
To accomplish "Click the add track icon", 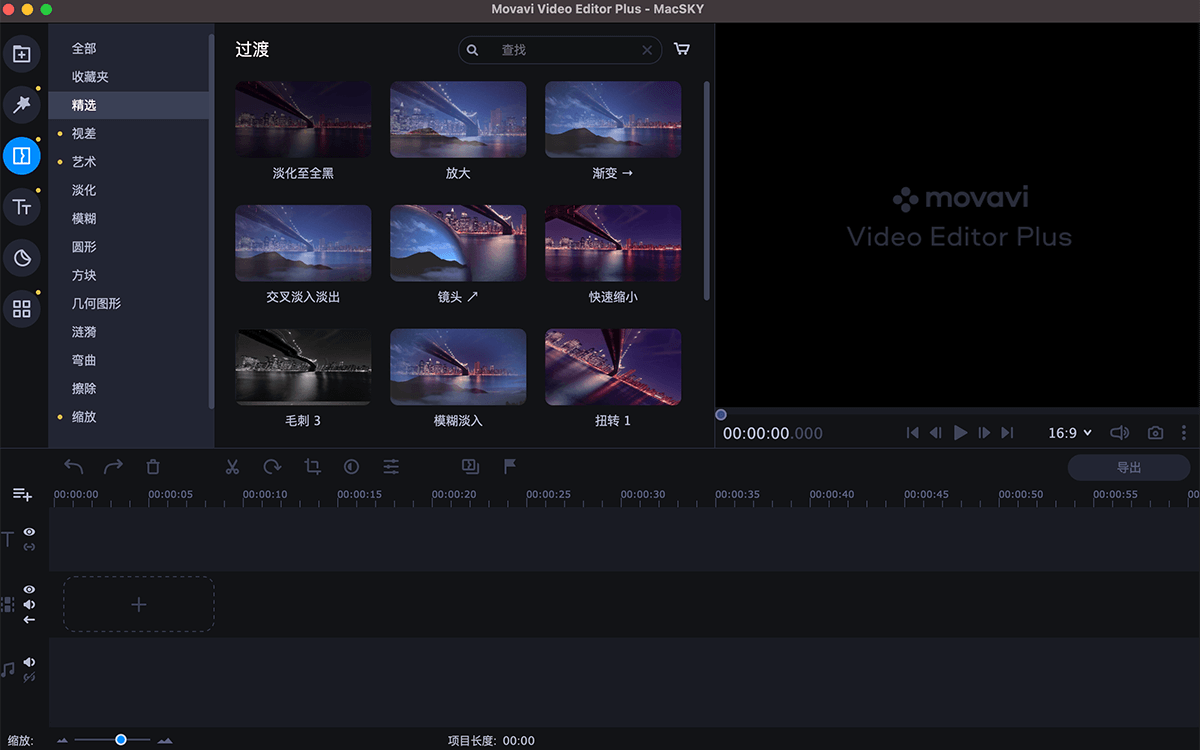I will [22, 494].
